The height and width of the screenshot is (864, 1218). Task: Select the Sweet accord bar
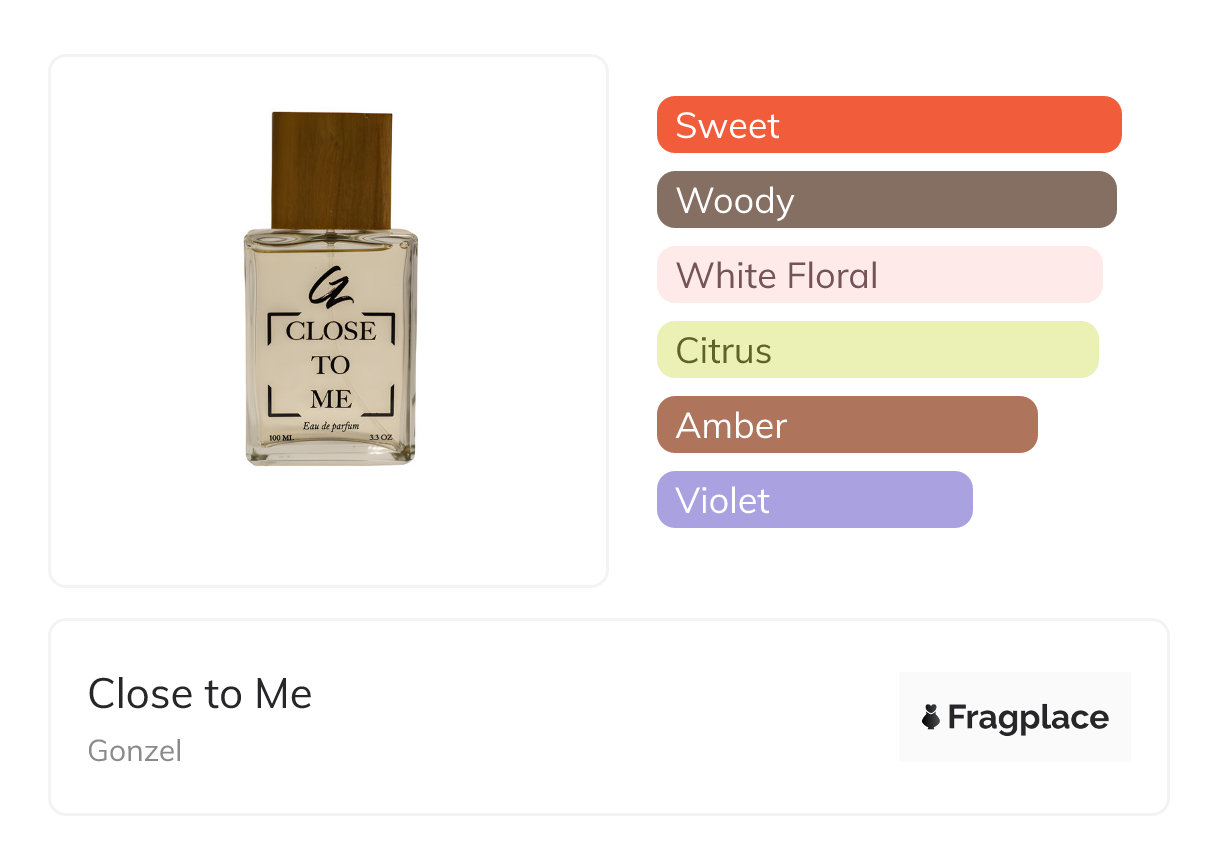point(889,125)
